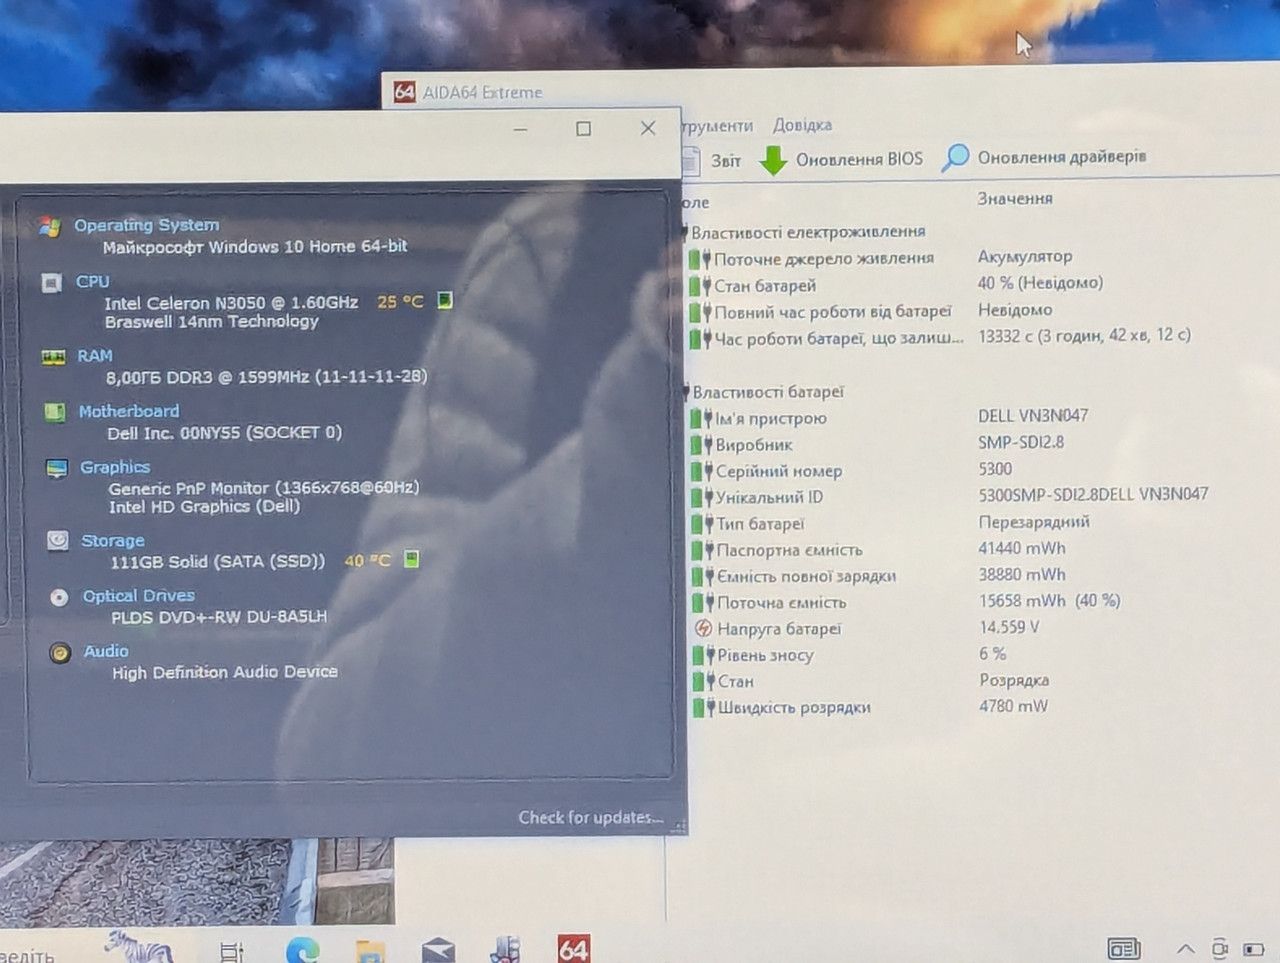Open the Optical Drives section link
Image resolution: width=1280 pixels, height=963 pixels.
pos(139,596)
